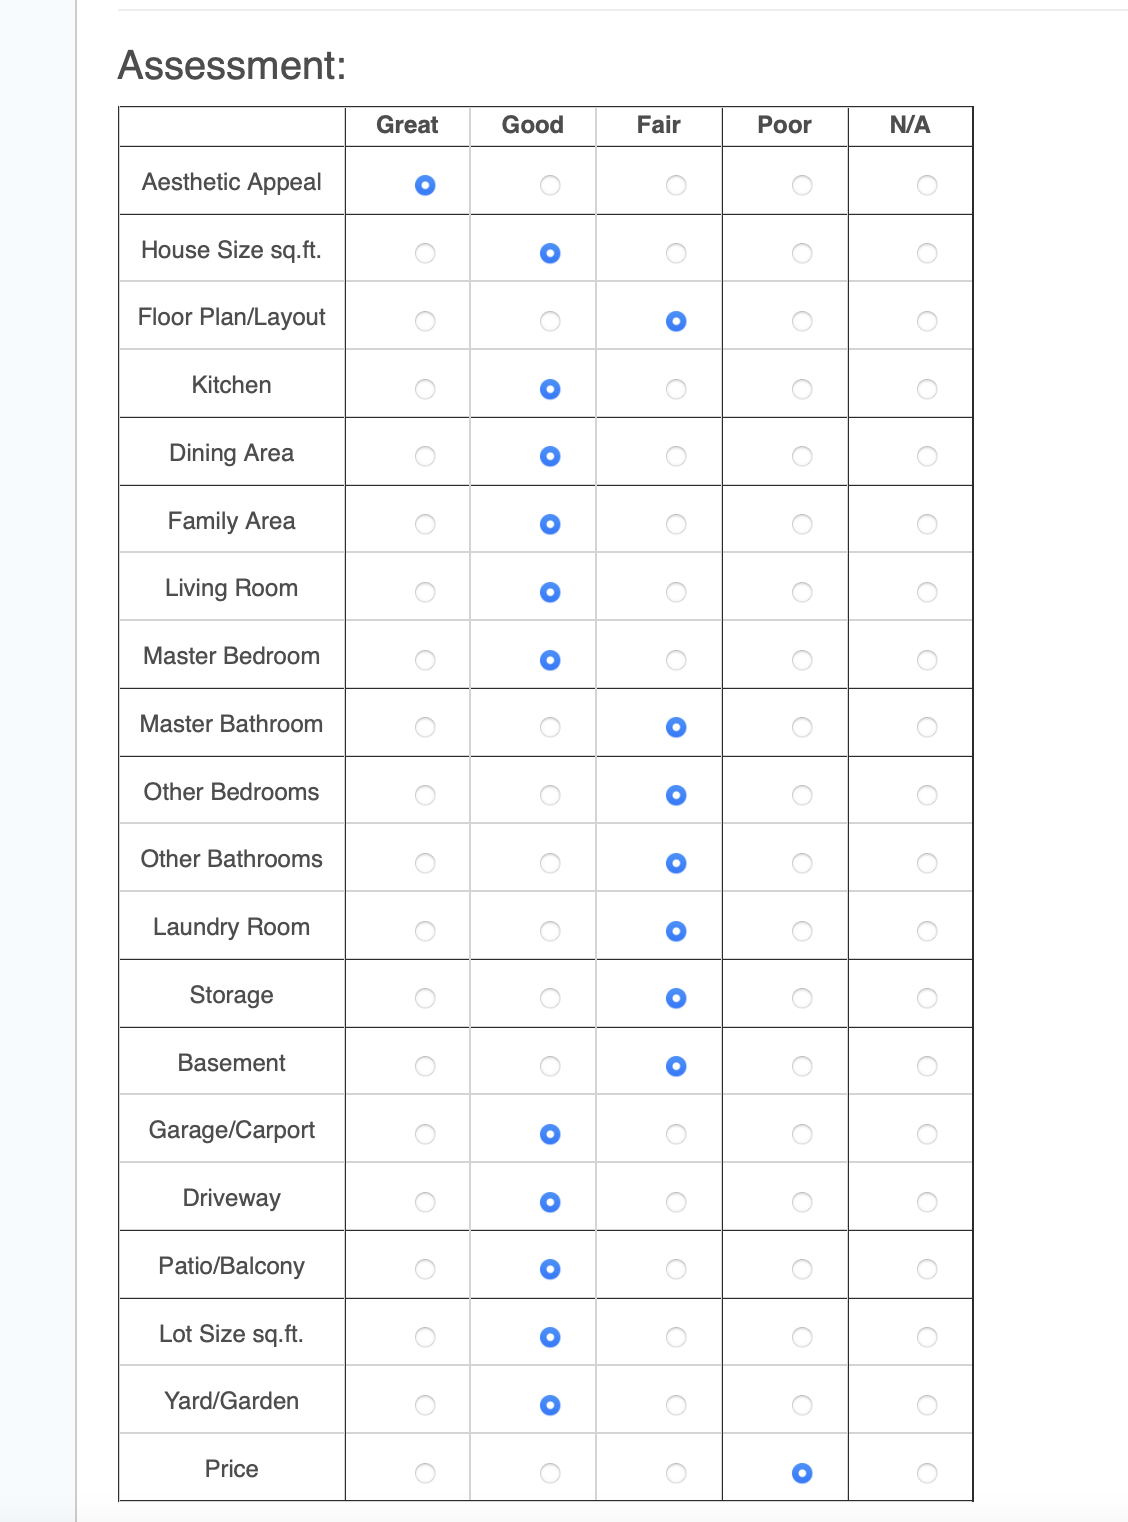The height and width of the screenshot is (1522, 1128).
Task: Choose Great for Other Bathrooms
Action: 425,863
